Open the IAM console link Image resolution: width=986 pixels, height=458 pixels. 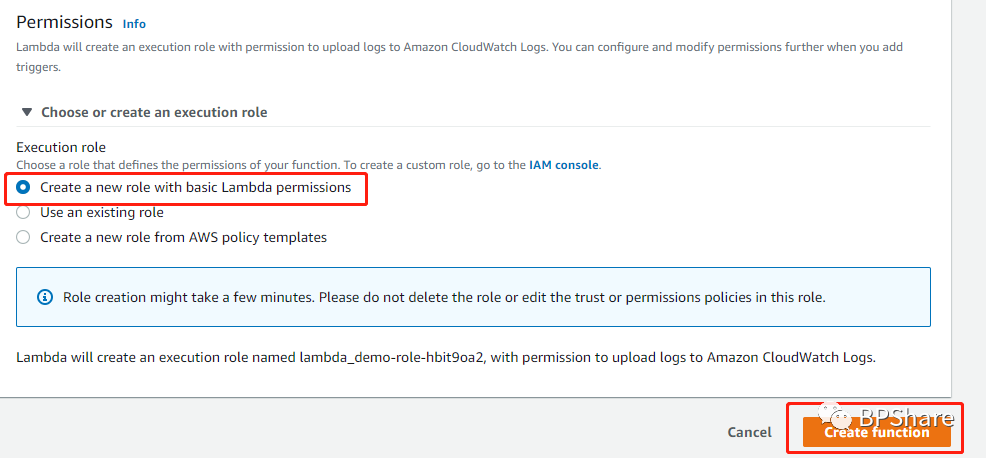click(563, 164)
